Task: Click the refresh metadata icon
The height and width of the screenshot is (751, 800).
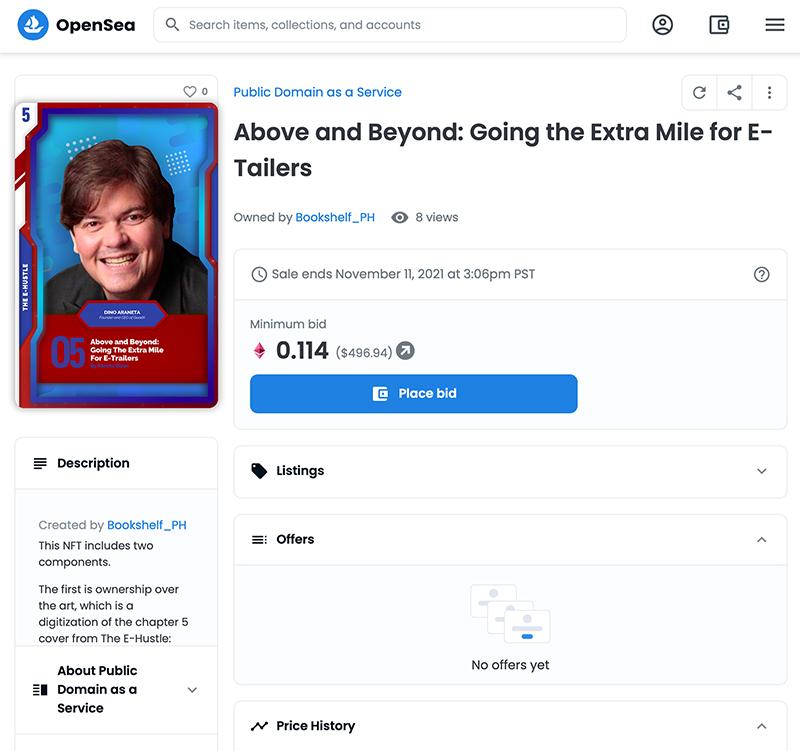Action: coord(699,93)
